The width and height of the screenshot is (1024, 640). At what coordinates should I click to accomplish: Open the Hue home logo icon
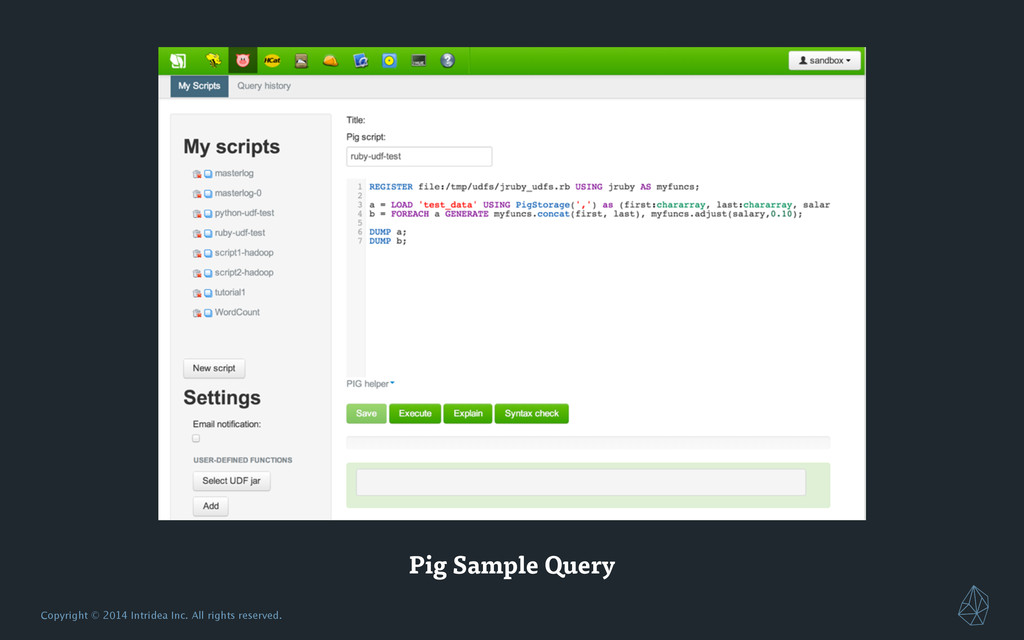pyautogui.click(x=178, y=61)
